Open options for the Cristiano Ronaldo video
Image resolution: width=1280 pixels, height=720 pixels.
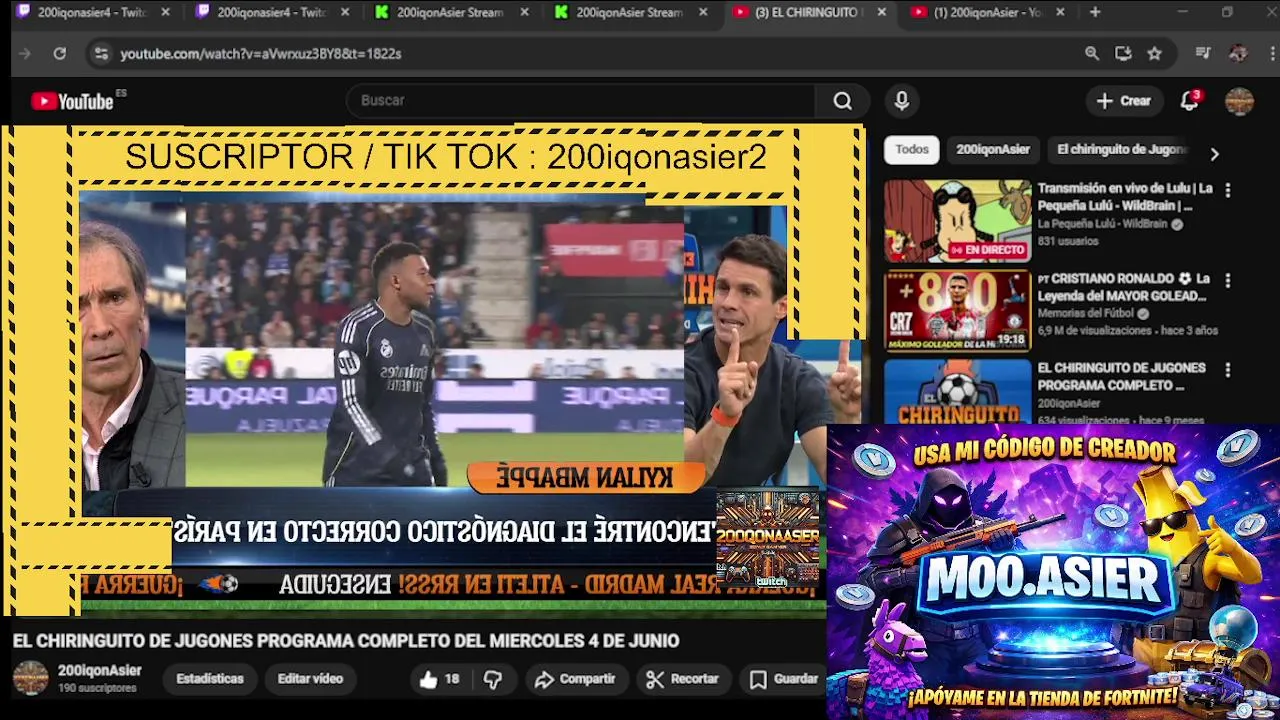(x=1228, y=280)
